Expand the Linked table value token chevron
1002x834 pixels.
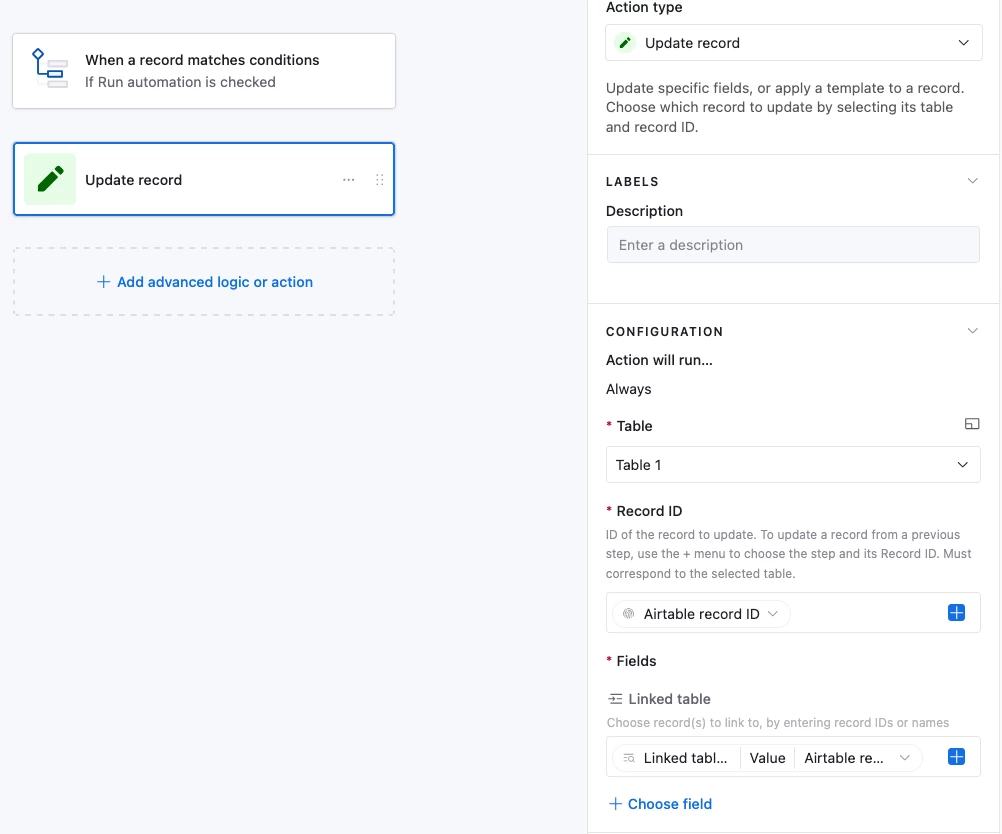(x=904, y=758)
